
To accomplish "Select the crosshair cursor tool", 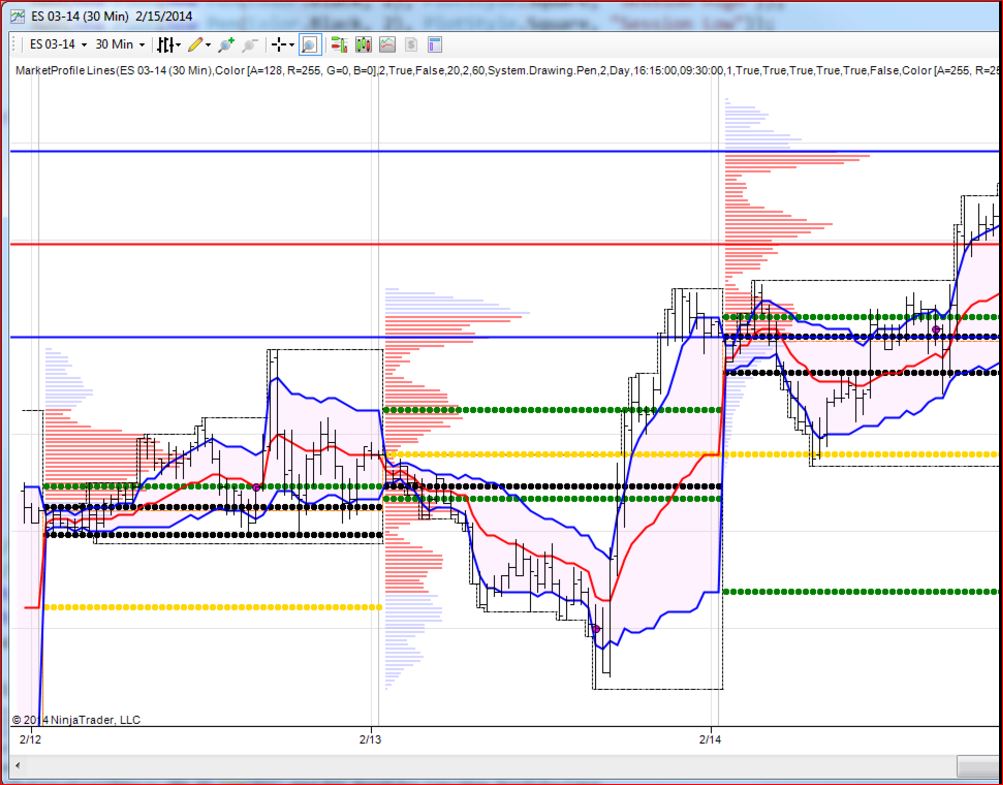I will (x=279, y=45).
